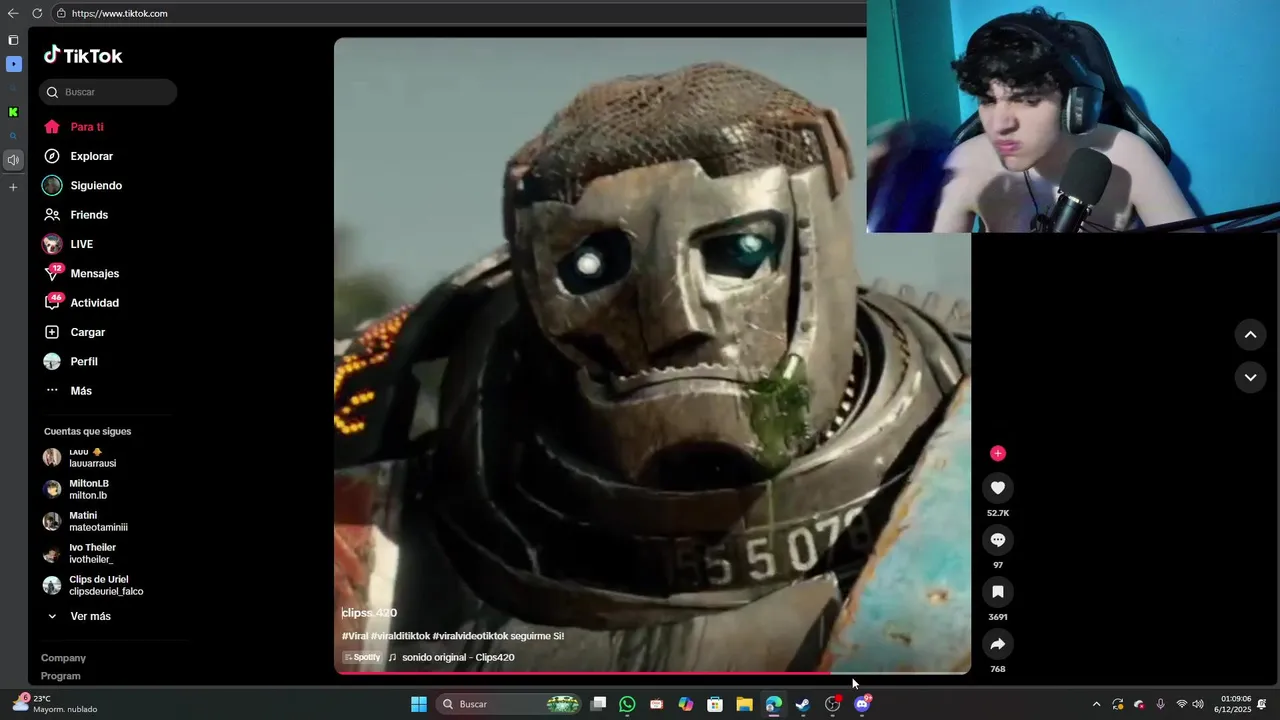
Task: Open the volume control in system tray
Action: tap(1198, 704)
